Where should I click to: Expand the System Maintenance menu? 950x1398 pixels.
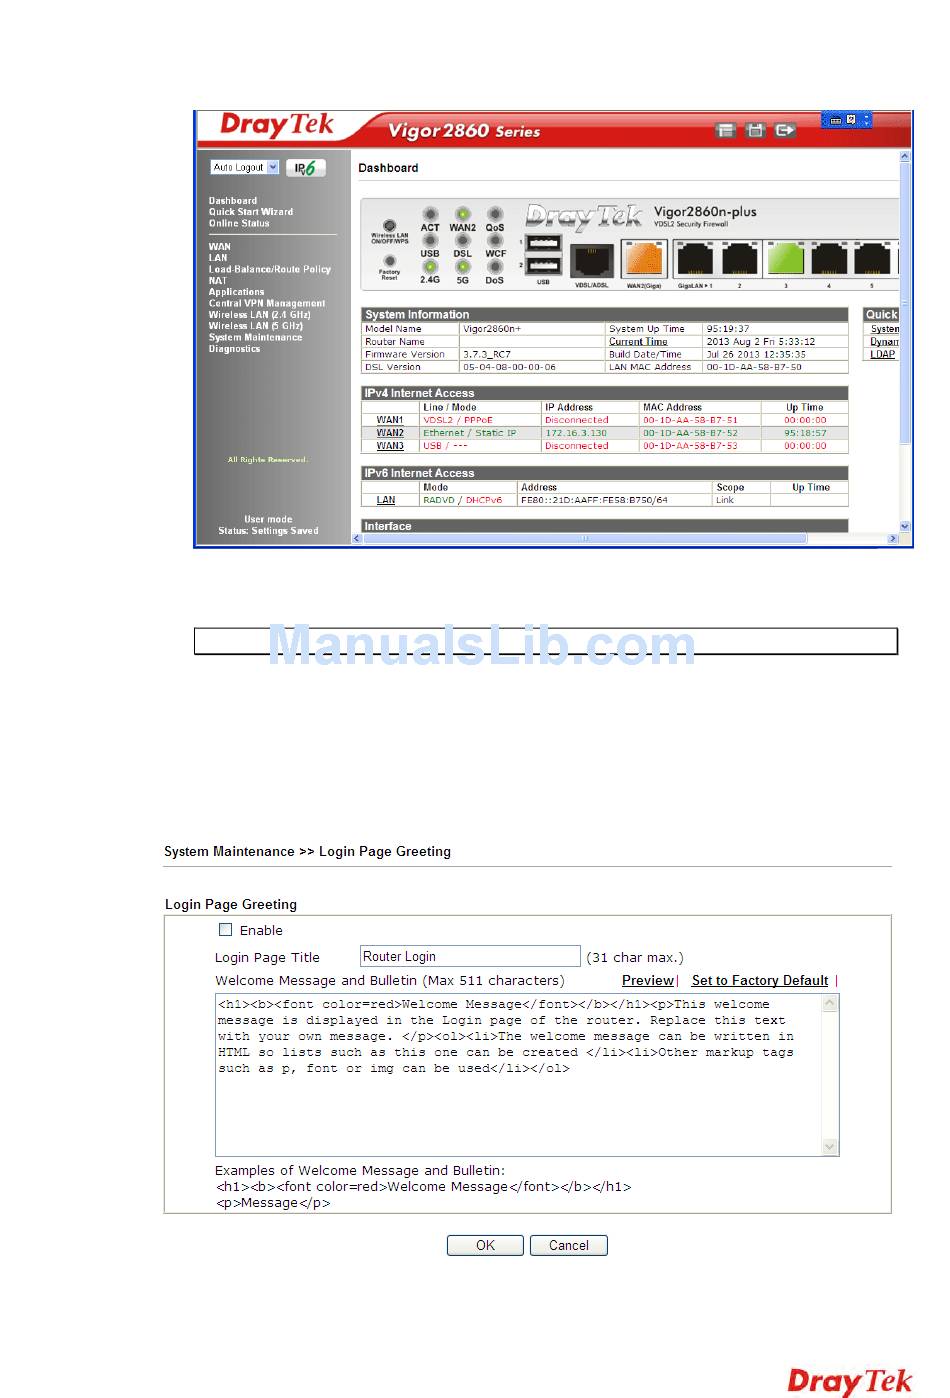255,337
